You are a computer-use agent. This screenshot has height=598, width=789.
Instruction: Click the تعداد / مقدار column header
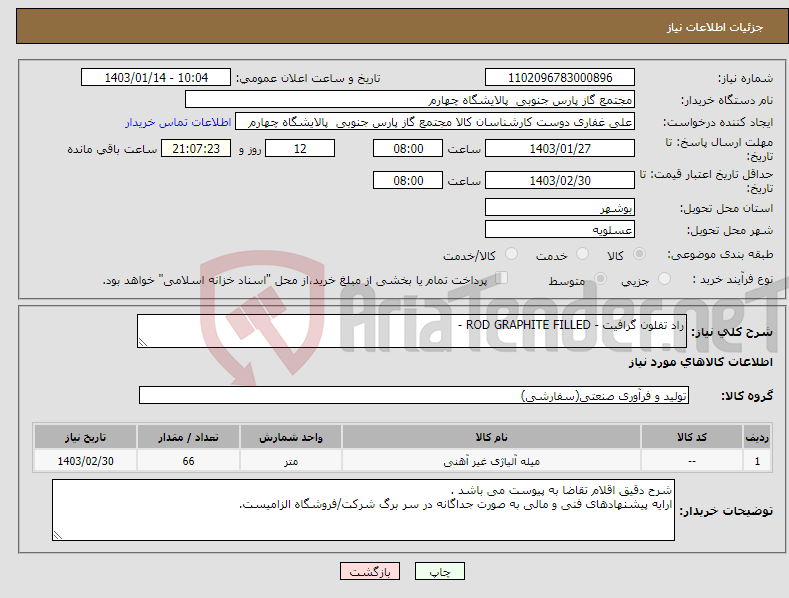(188, 437)
